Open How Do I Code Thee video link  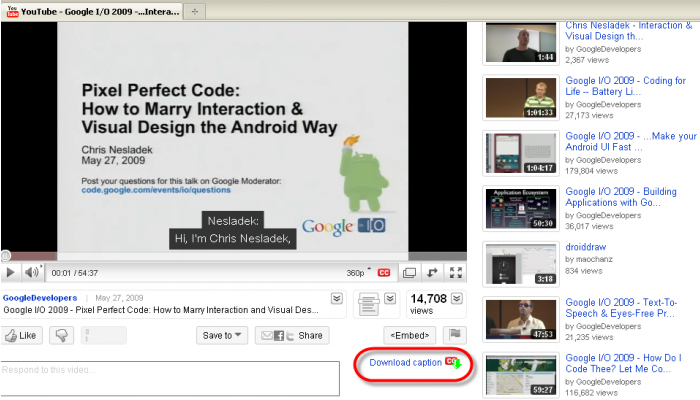click(624, 363)
